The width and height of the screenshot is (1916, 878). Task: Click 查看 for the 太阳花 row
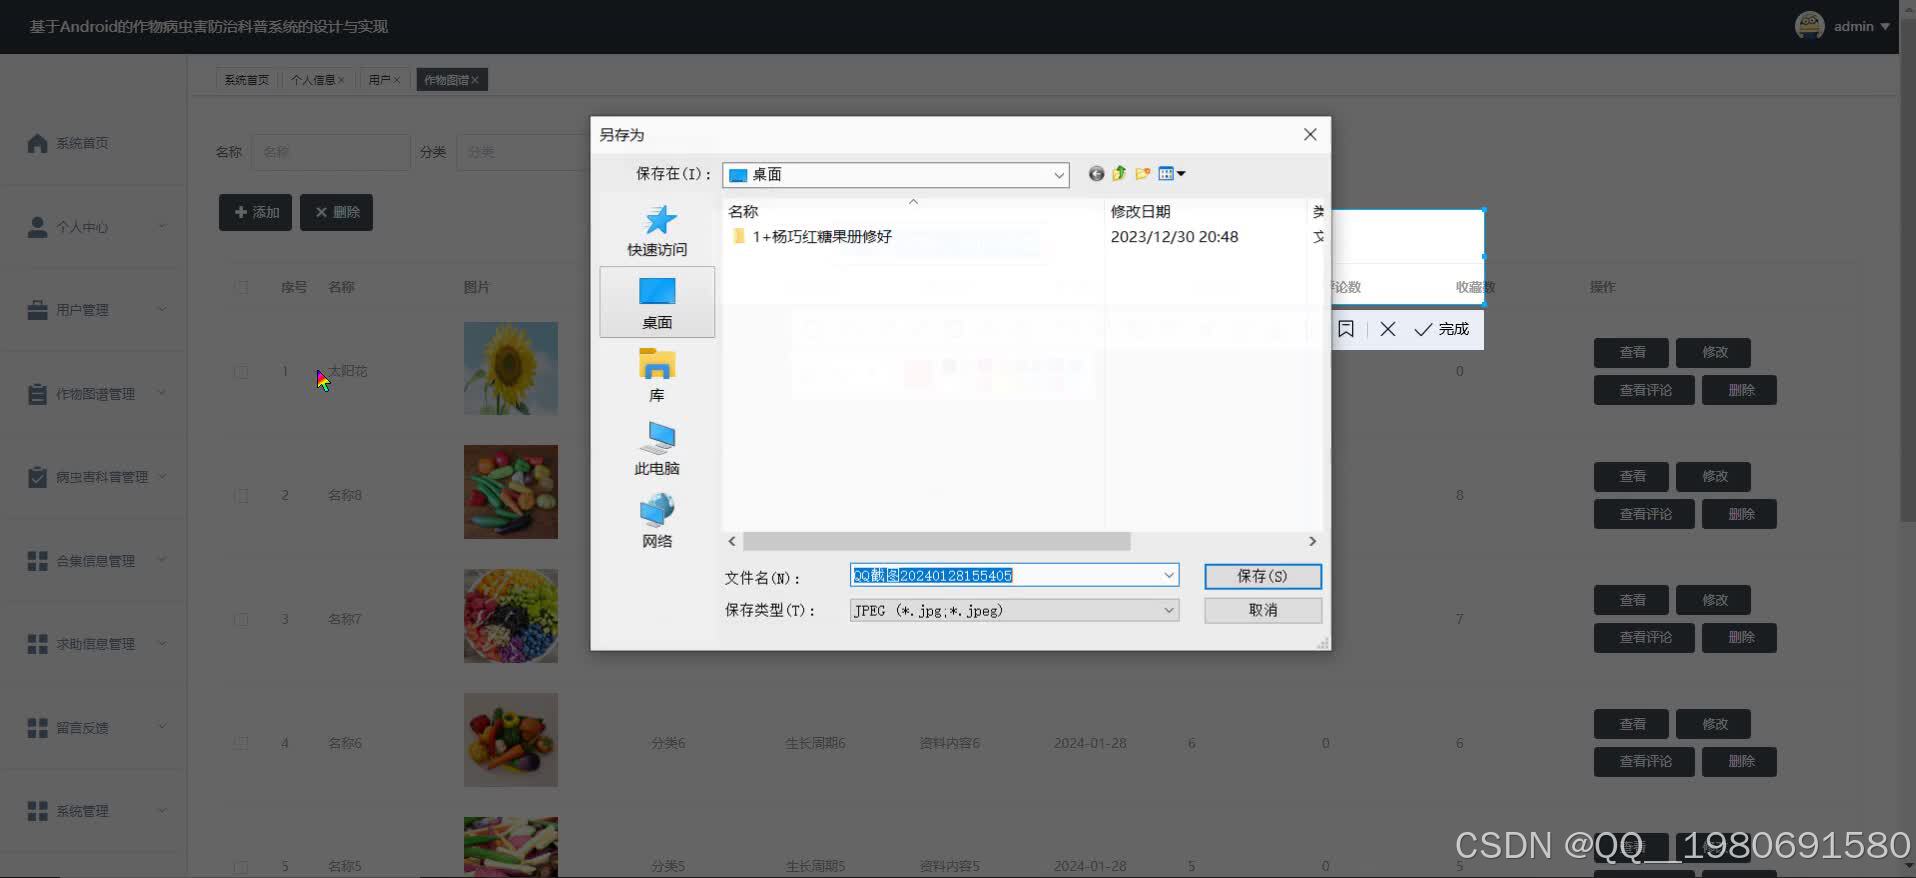pyautogui.click(x=1631, y=352)
